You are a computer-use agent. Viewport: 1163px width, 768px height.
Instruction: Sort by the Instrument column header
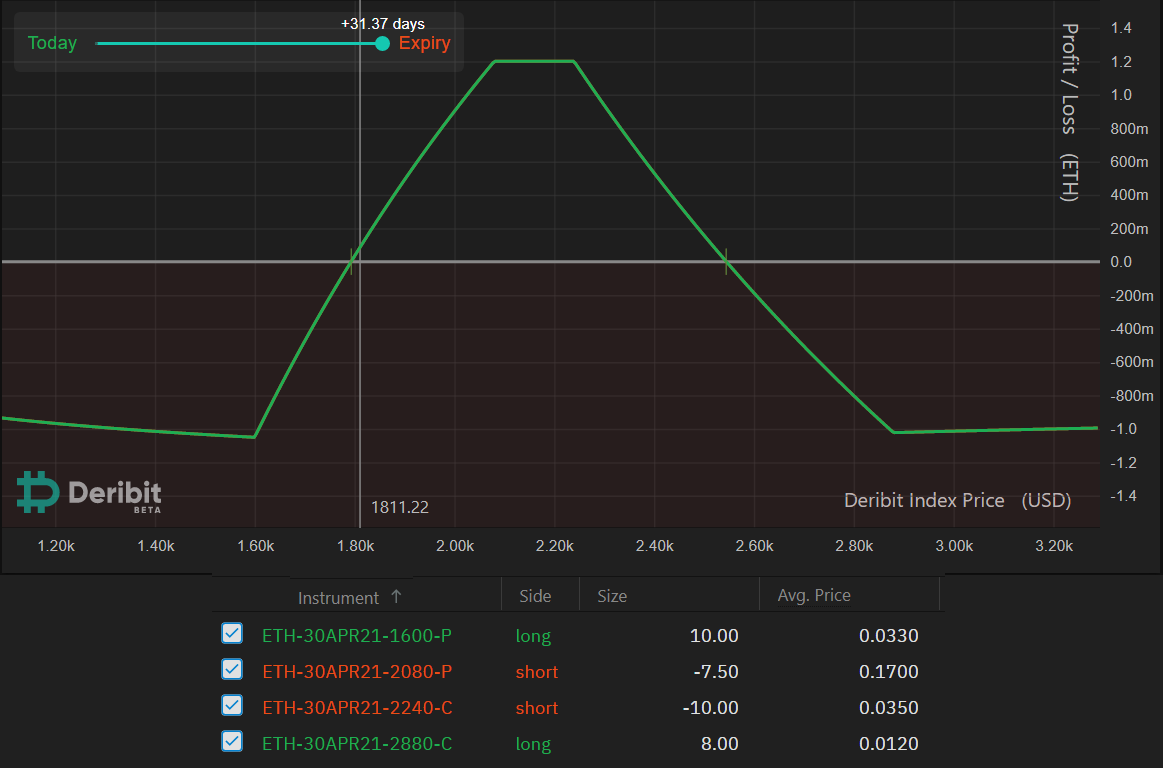[x=338, y=598]
